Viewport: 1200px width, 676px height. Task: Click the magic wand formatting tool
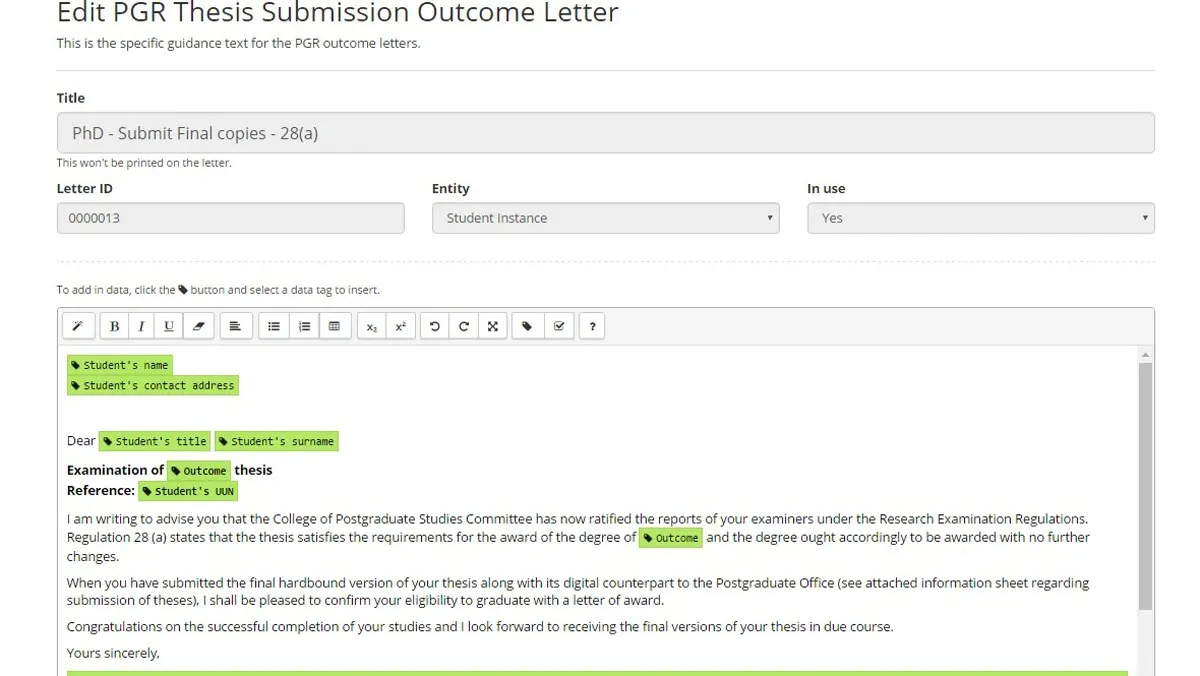[78, 326]
